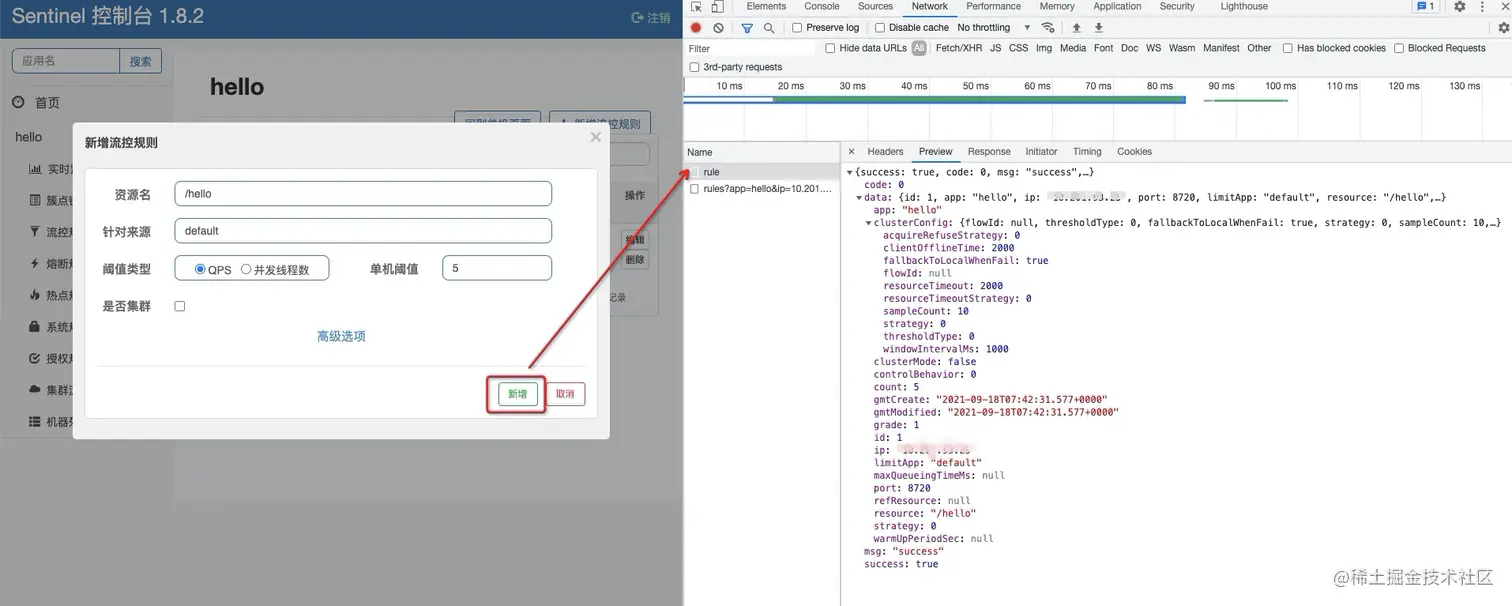Check Blocked Requests option
Image resolution: width=1512 pixels, height=606 pixels.
[1399, 48]
